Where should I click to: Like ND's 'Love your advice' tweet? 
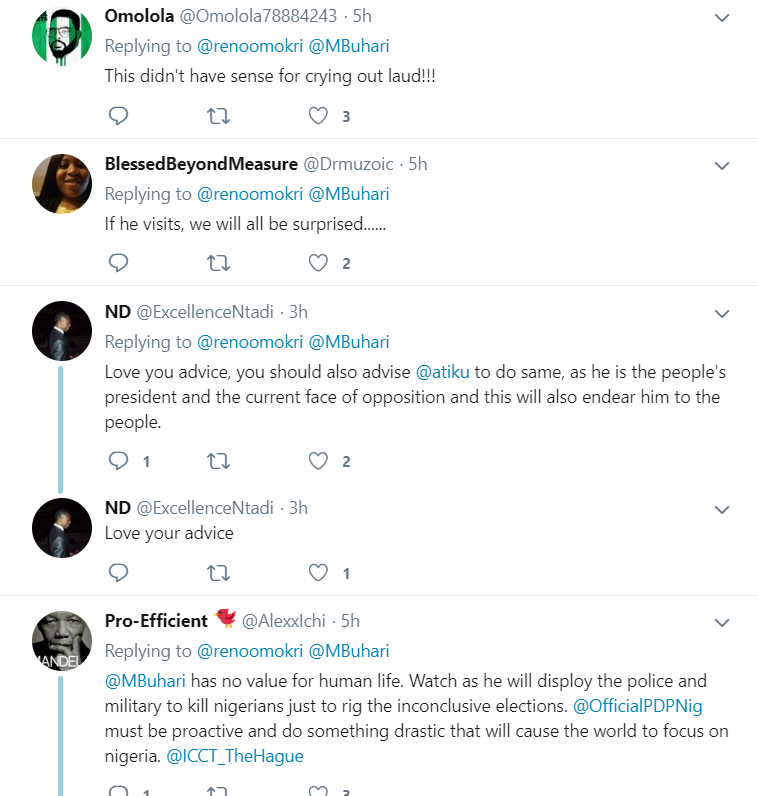[318, 573]
